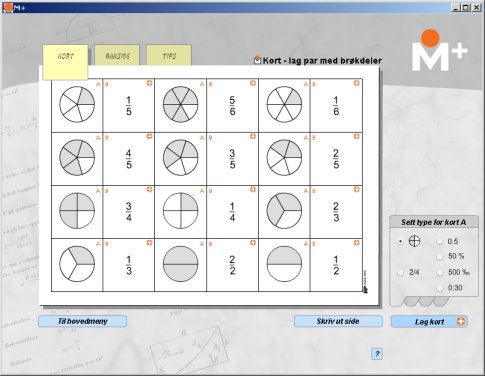Select the 0:30 time type radio button
This screenshot has width=485, height=376.
click(x=440, y=288)
